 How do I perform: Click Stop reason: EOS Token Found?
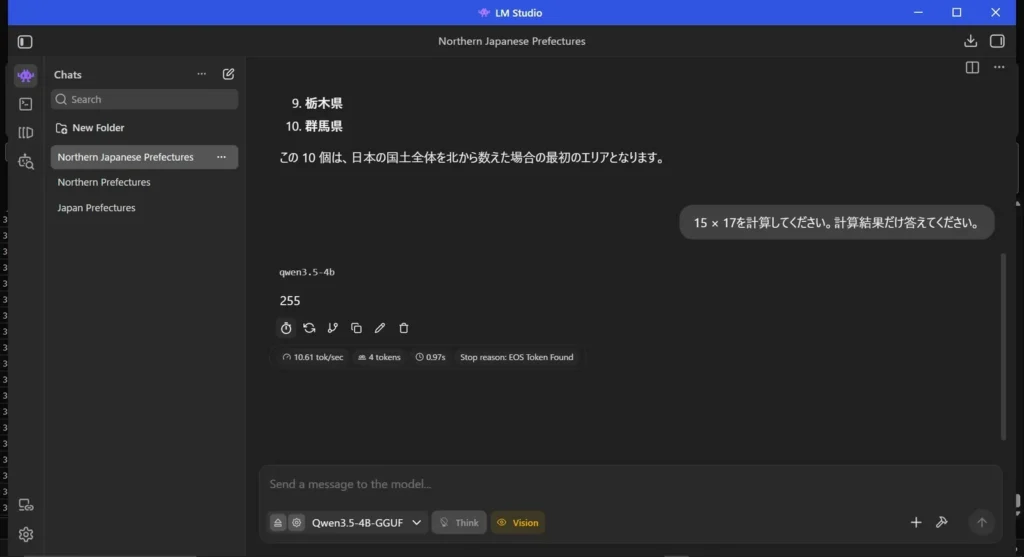[x=517, y=357]
